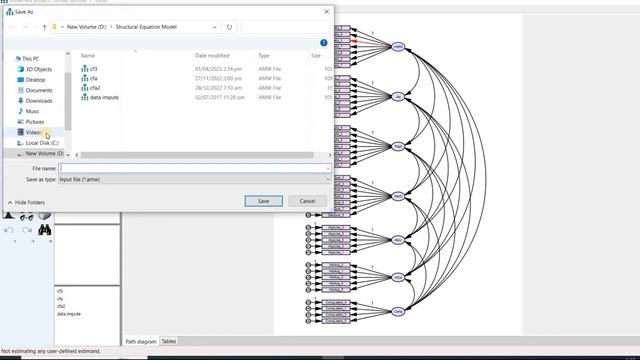This screenshot has width=640, height=360.
Task: Click the 01/04/2023 2:34 pm date cell
Action: 218,69
